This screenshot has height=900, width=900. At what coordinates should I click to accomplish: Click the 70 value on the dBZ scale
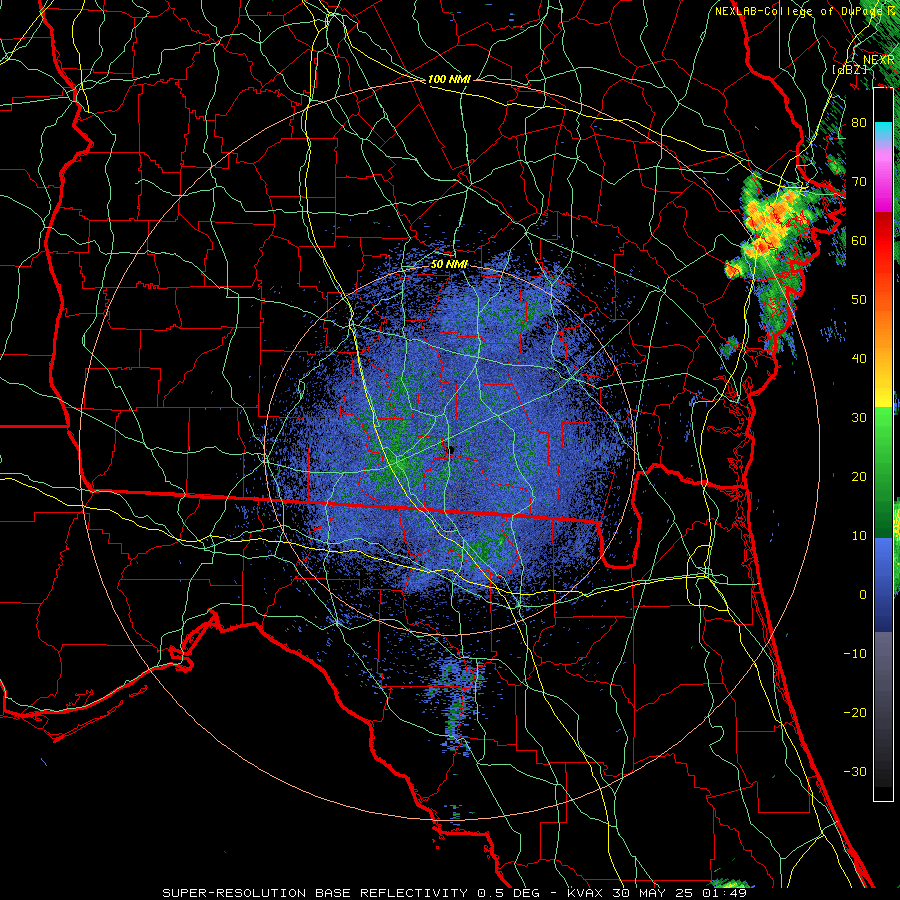pyautogui.click(x=859, y=181)
